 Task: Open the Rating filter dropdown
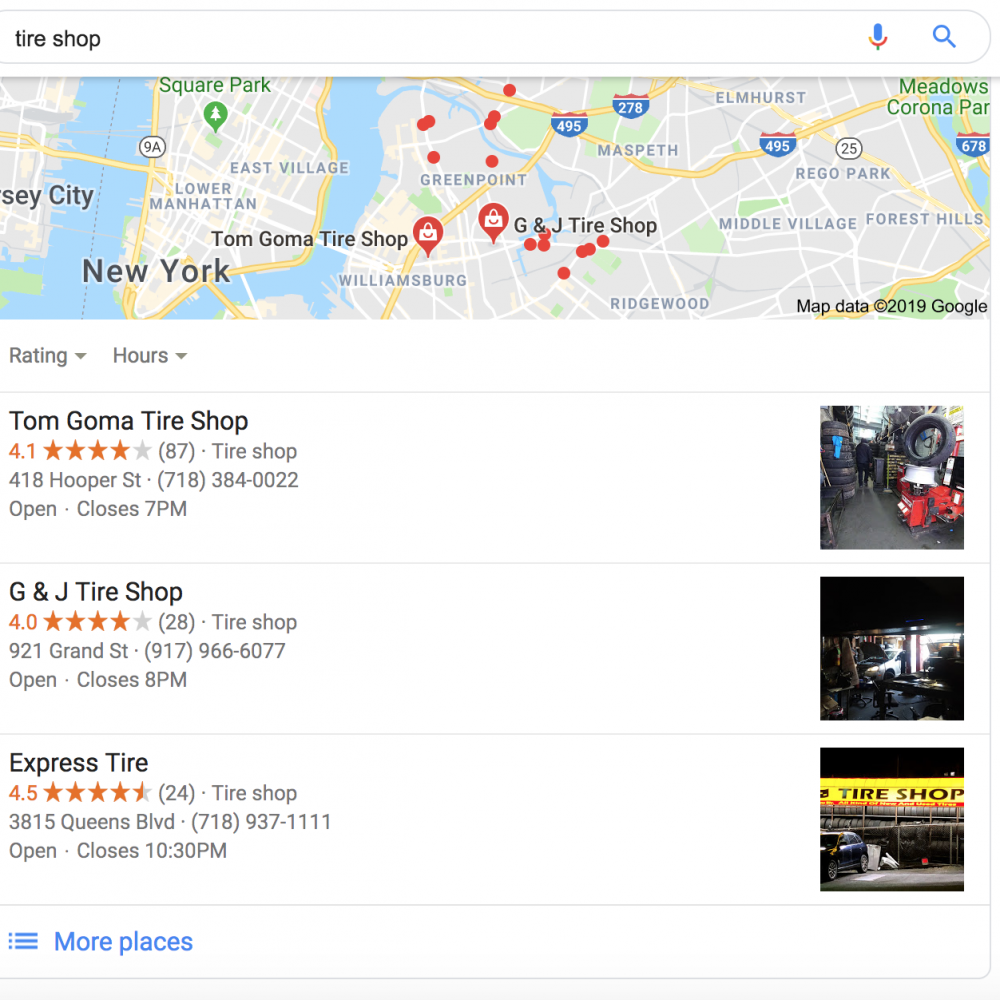pyautogui.click(x=48, y=355)
